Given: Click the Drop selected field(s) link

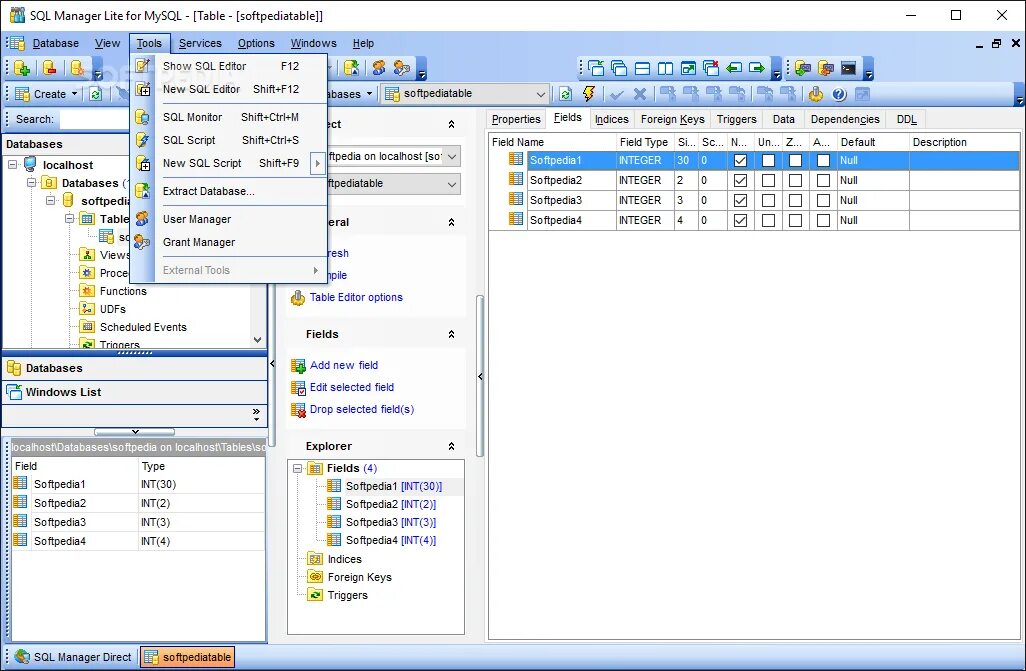Looking at the screenshot, I should coord(361,410).
